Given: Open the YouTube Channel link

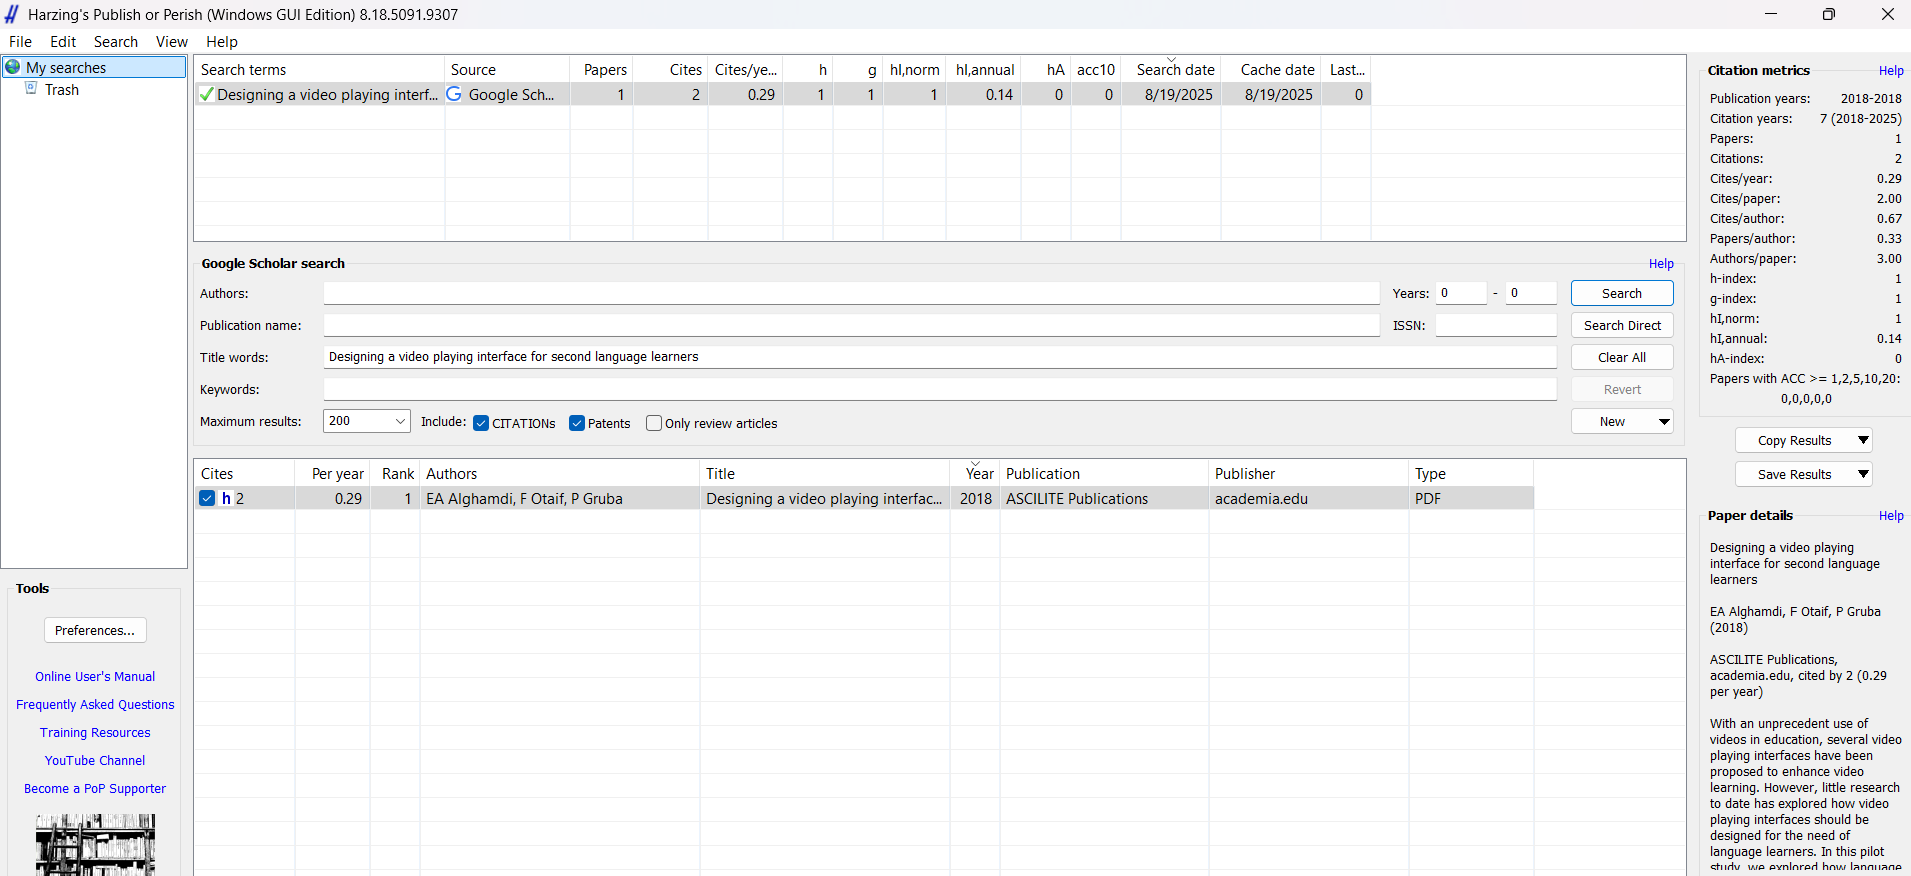Looking at the screenshot, I should click(95, 761).
